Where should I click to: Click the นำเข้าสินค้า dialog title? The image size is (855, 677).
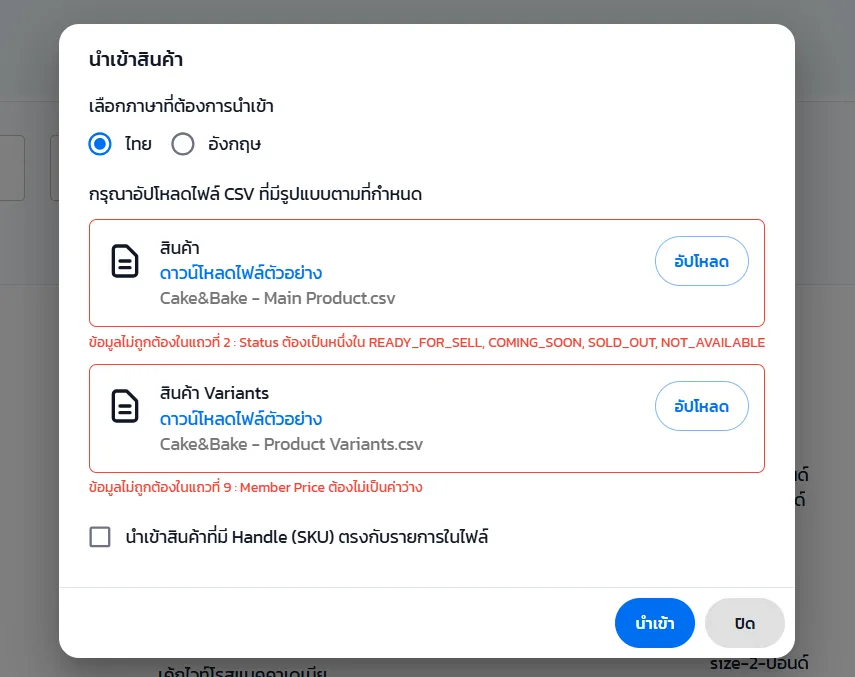pyautogui.click(x=136, y=60)
